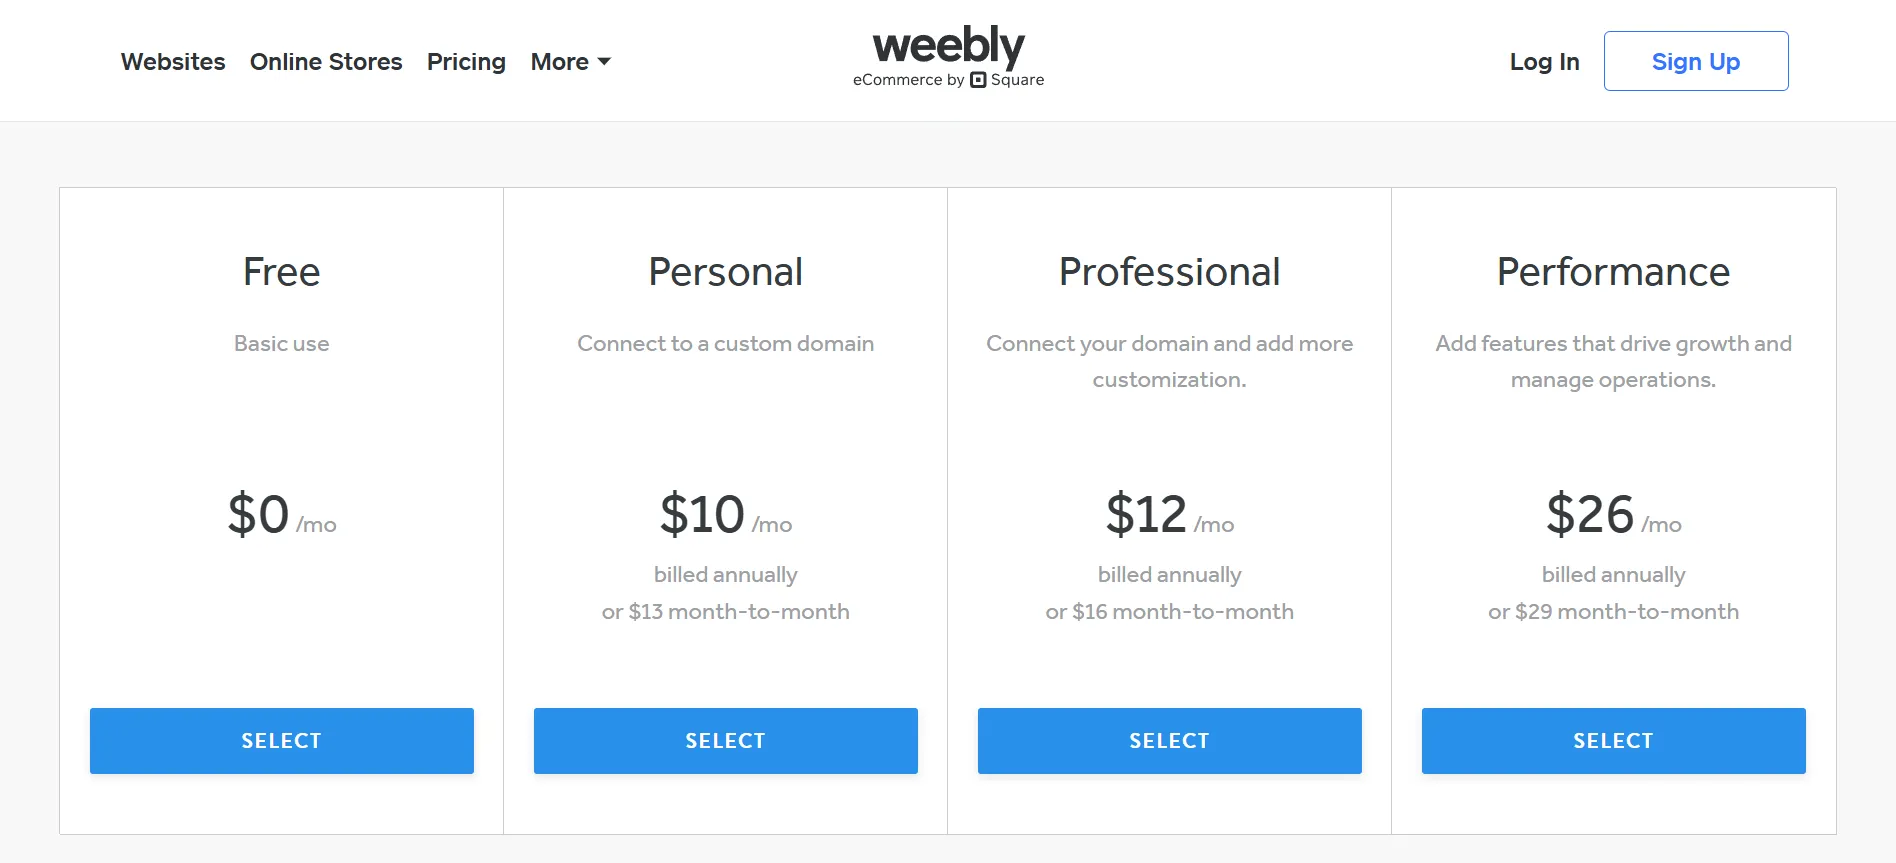The width and height of the screenshot is (1896, 863).
Task: Click the Log In link
Action: click(x=1543, y=61)
